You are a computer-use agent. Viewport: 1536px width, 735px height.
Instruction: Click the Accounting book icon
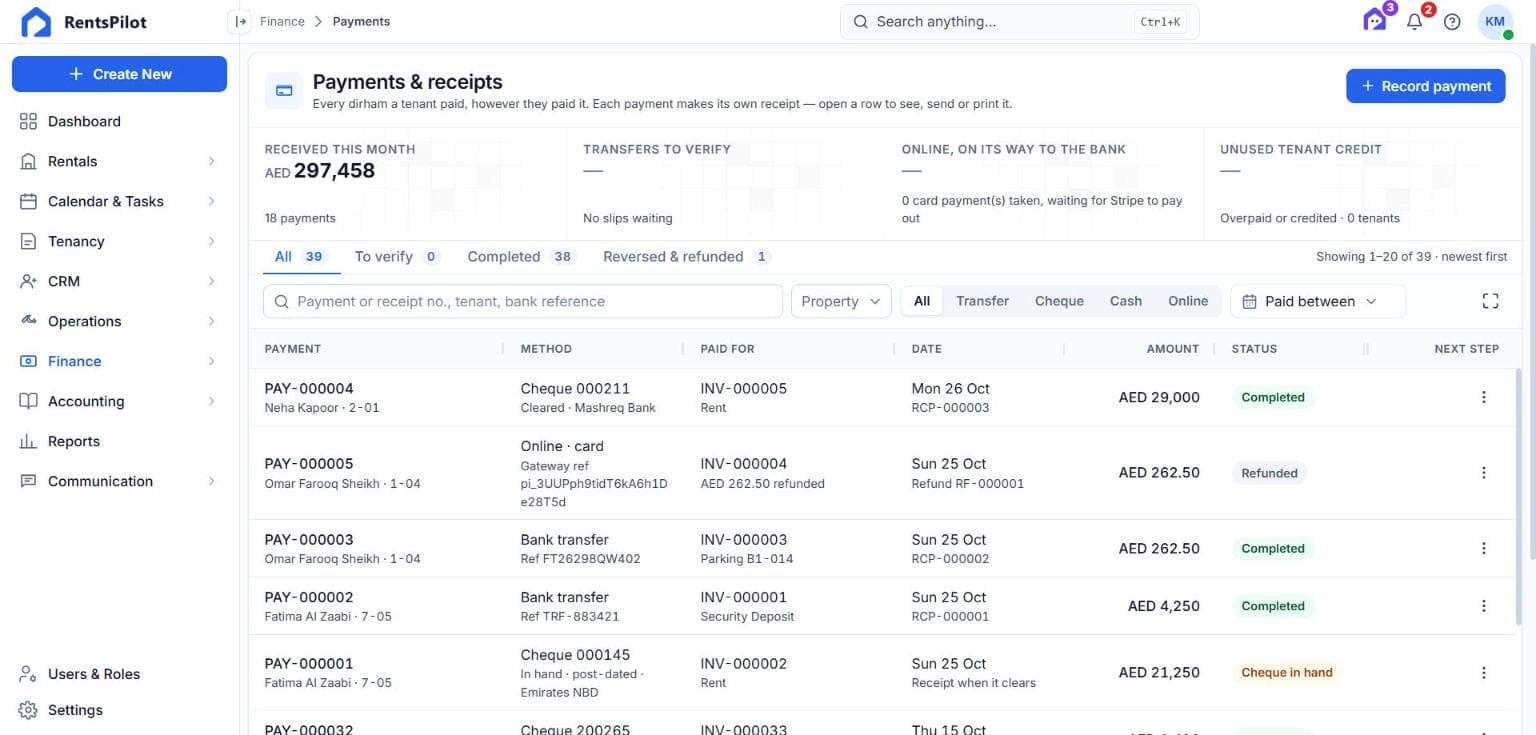[28, 401]
